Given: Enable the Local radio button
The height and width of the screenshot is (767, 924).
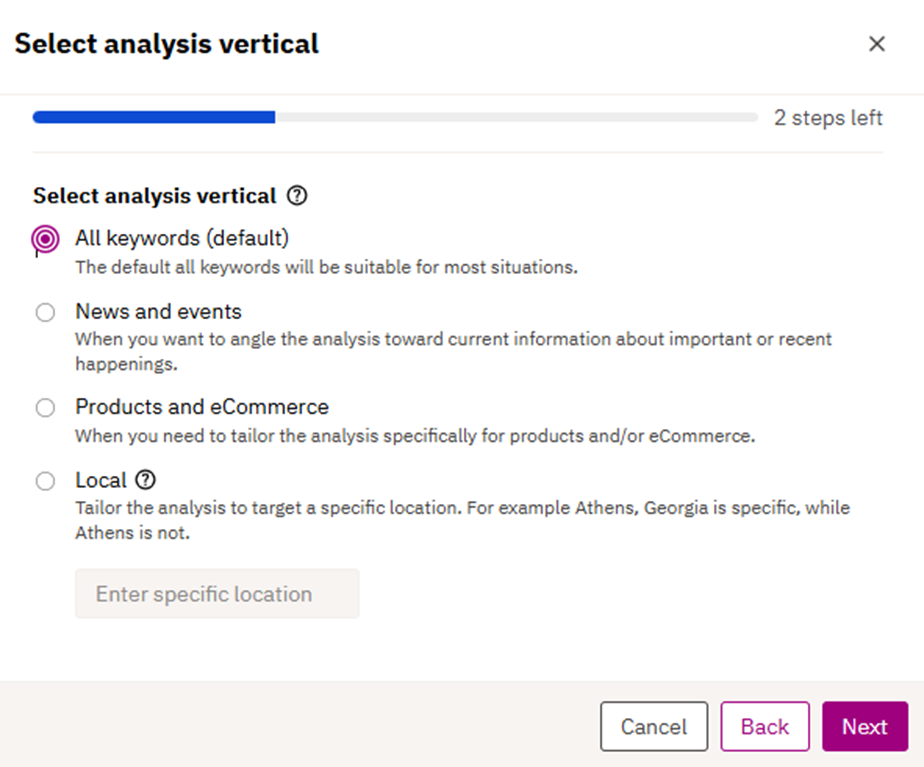Looking at the screenshot, I should tap(45, 481).
